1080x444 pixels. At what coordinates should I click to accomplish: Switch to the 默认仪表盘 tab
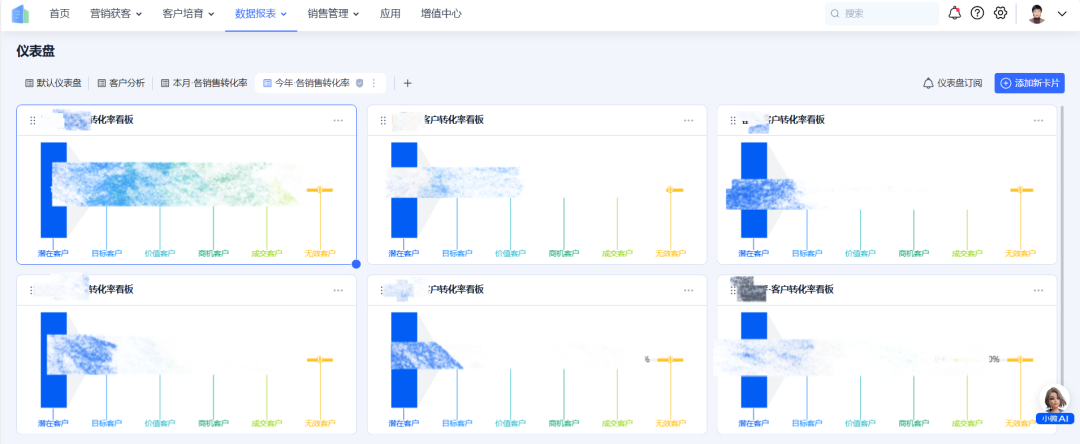pos(53,83)
